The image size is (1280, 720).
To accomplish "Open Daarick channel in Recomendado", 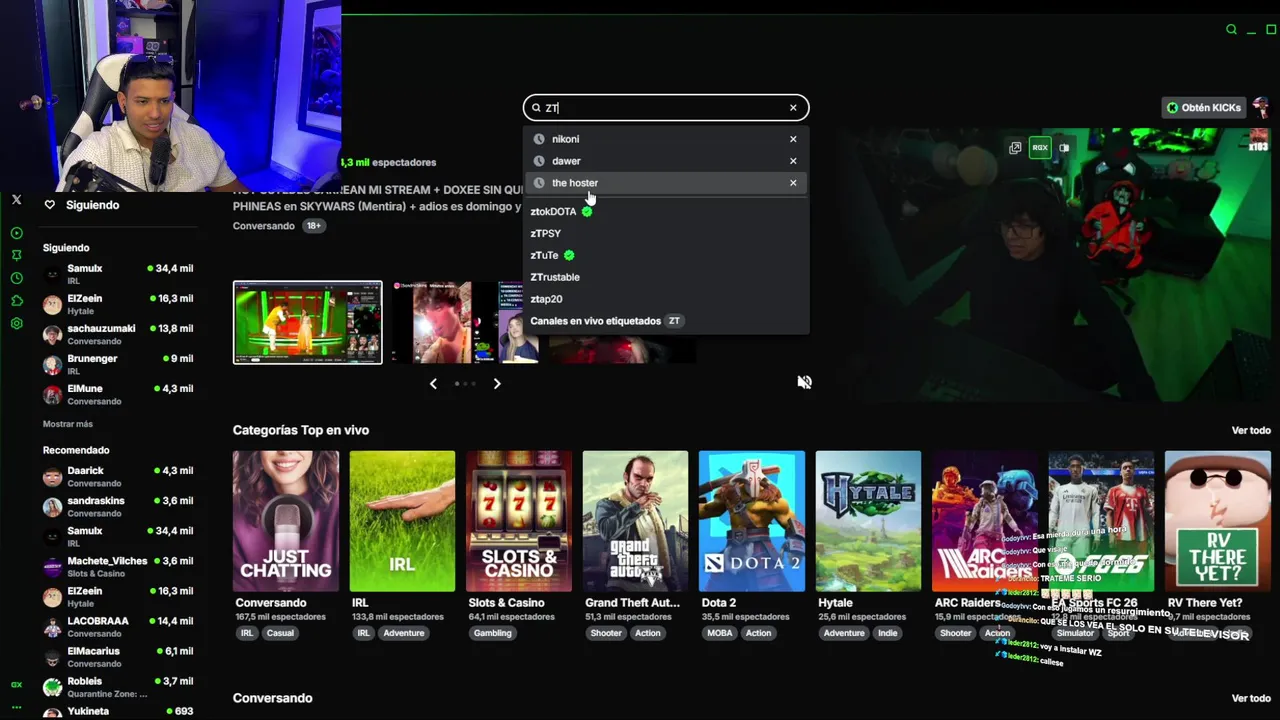I will coord(118,476).
